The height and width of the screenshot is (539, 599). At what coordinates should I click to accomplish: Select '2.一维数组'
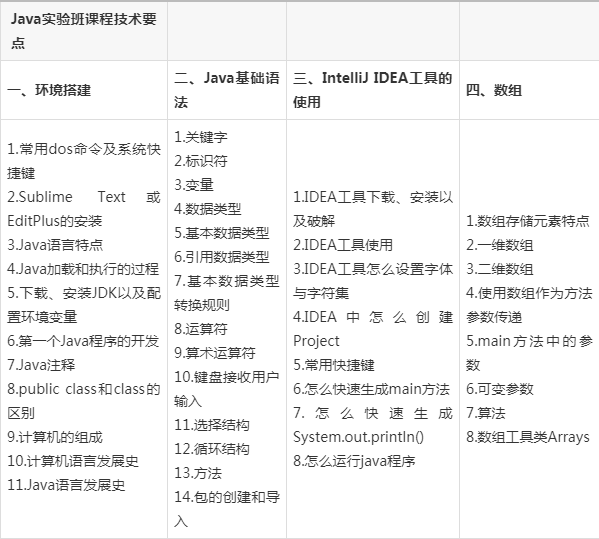500,245
